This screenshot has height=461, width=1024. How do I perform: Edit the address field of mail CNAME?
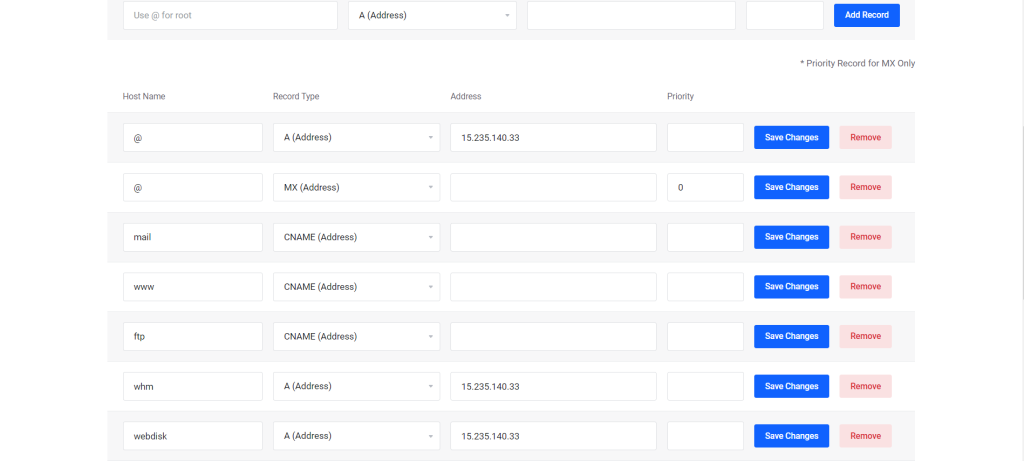click(x=553, y=237)
